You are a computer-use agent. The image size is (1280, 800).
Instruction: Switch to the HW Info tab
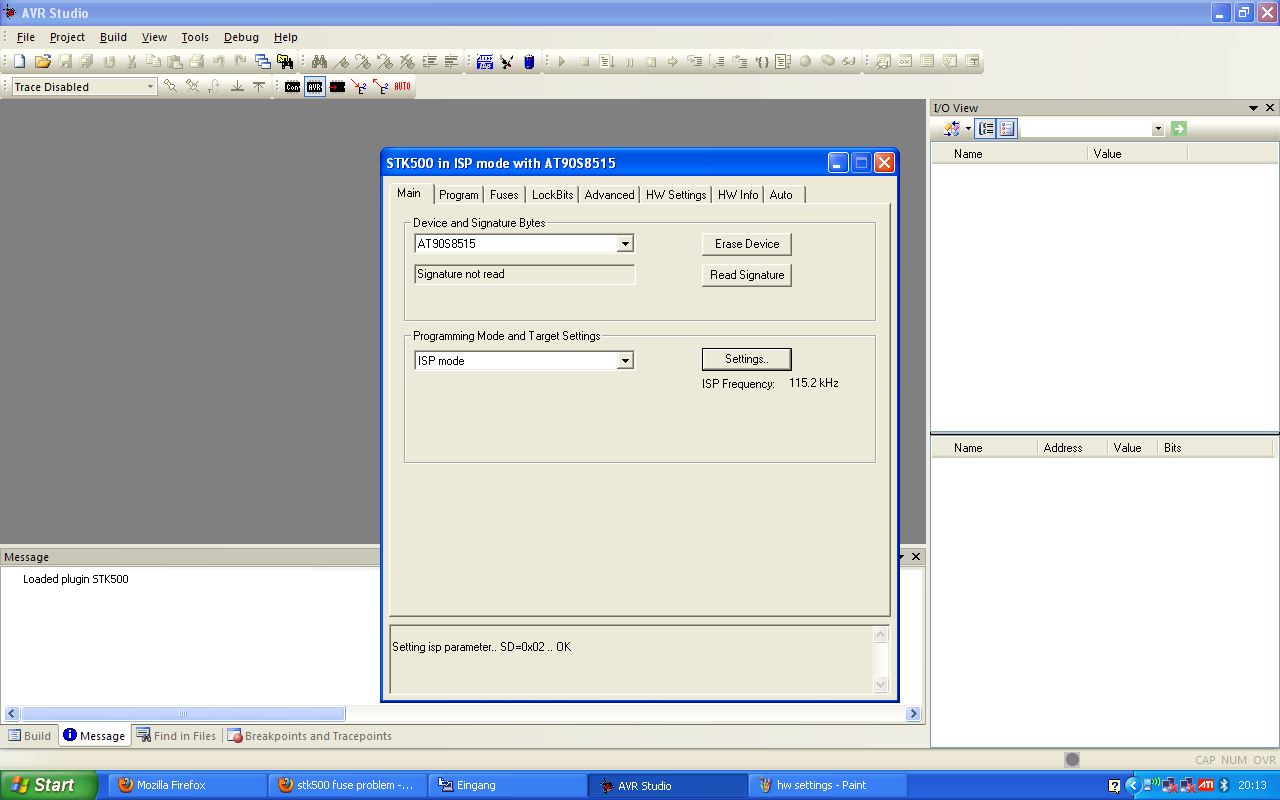click(738, 195)
